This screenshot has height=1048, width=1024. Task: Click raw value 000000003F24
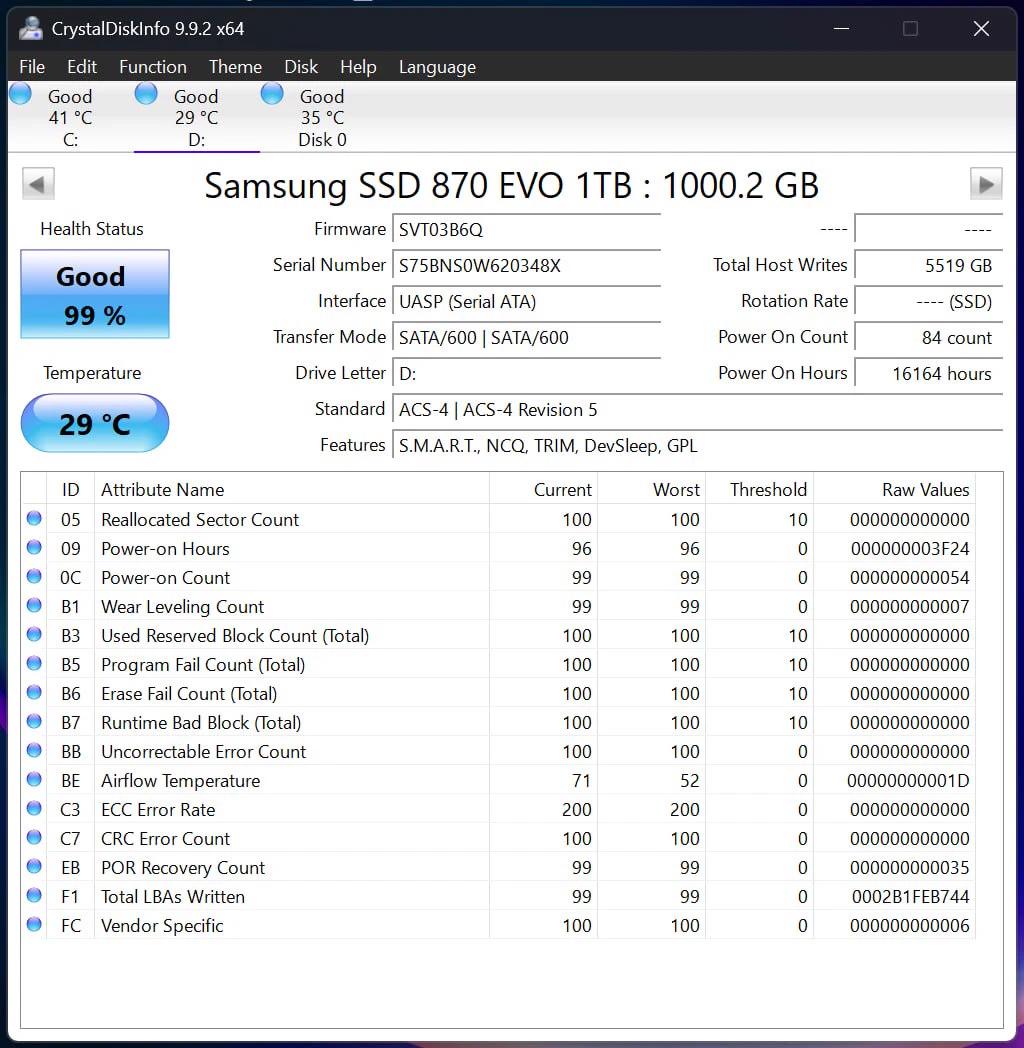click(910, 548)
